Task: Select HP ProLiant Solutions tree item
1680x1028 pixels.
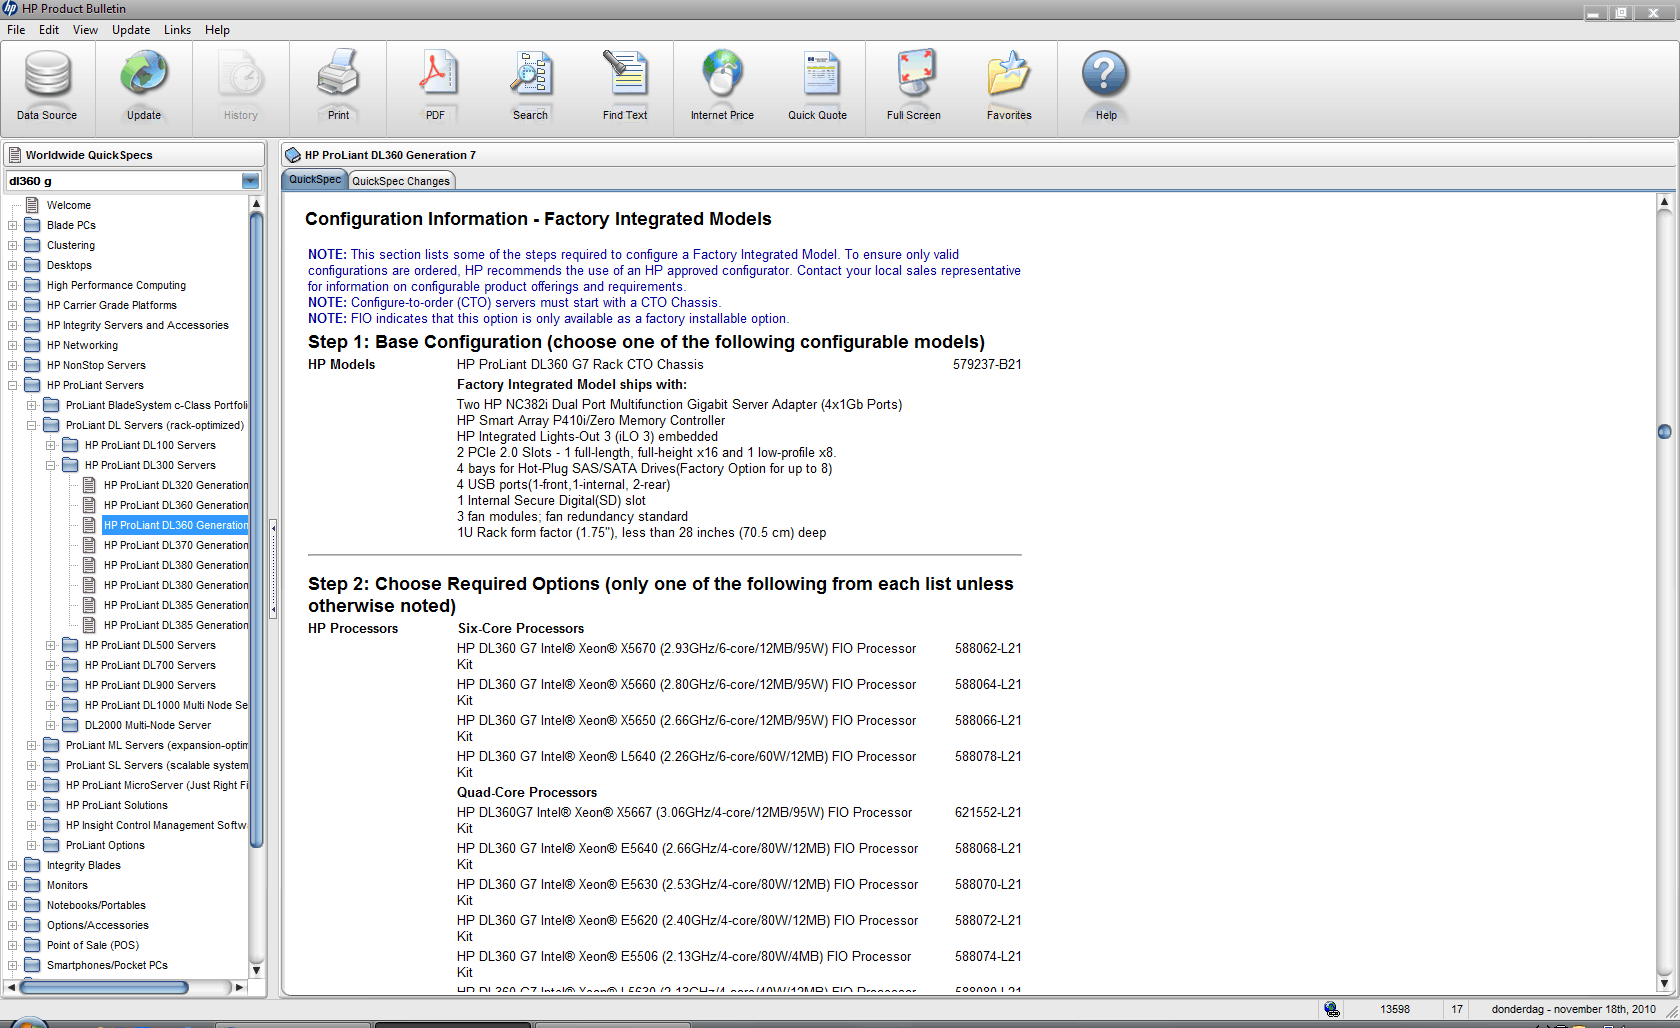Action: pos(117,805)
